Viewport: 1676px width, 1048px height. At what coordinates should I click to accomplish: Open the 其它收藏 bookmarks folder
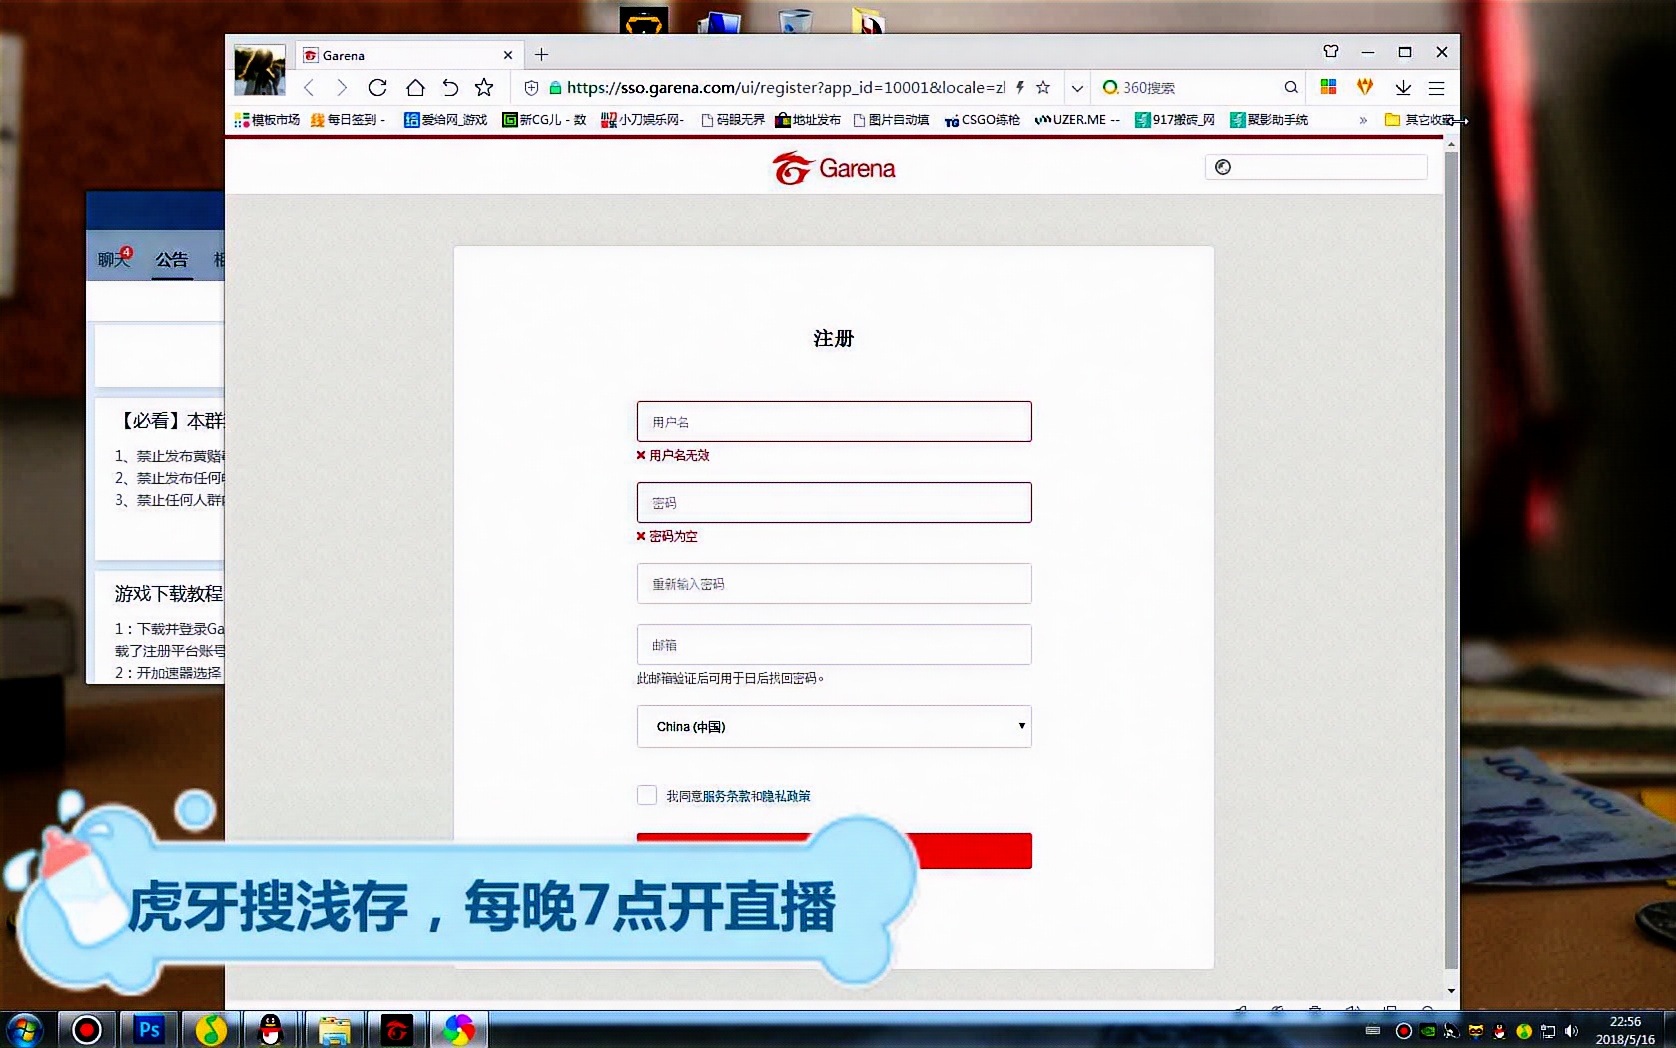[x=1419, y=120]
